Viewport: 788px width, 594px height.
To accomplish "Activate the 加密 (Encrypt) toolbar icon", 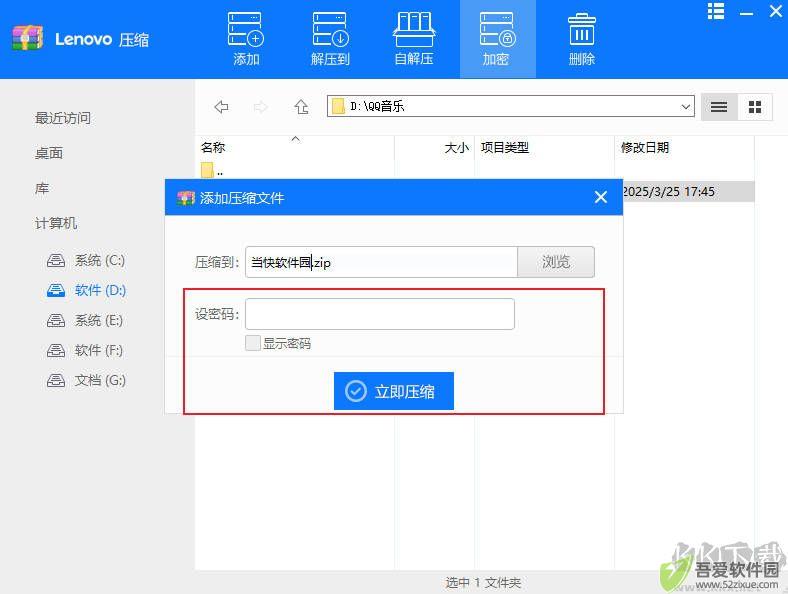I will click(x=497, y=39).
